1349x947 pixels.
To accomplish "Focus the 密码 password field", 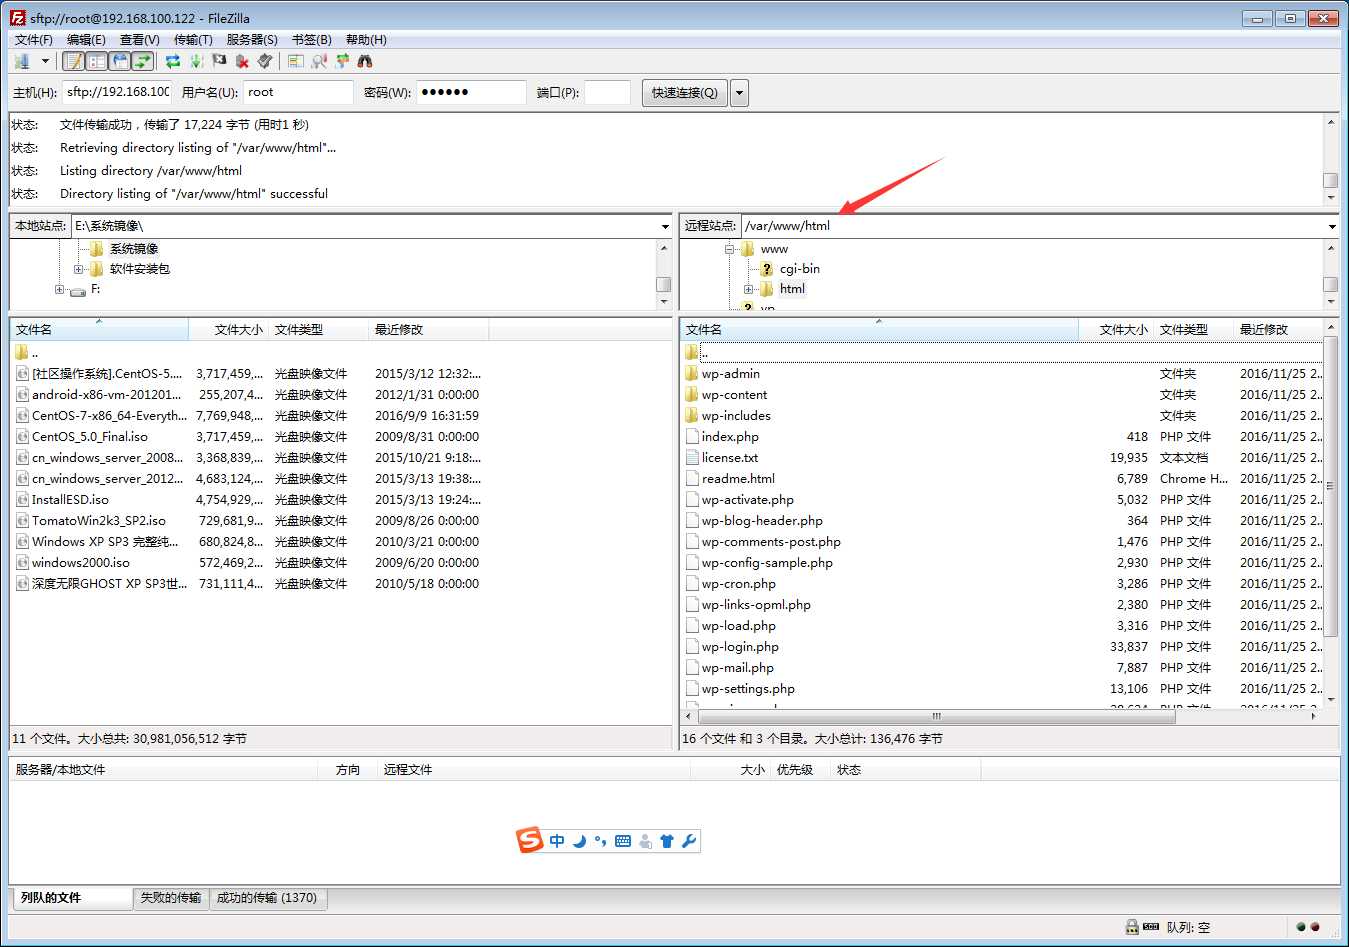I will (471, 92).
